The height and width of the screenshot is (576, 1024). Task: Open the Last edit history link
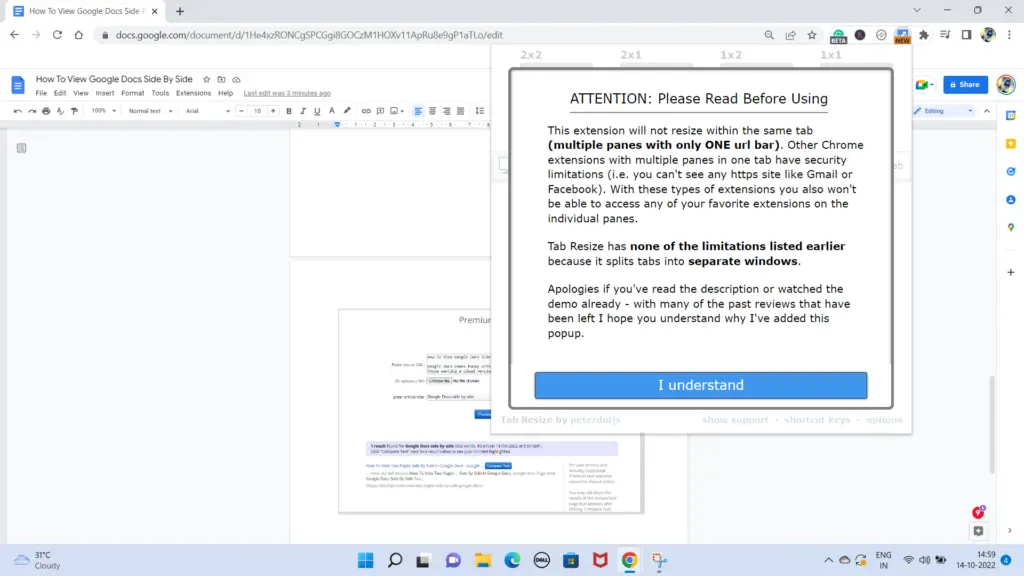click(x=287, y=93)
